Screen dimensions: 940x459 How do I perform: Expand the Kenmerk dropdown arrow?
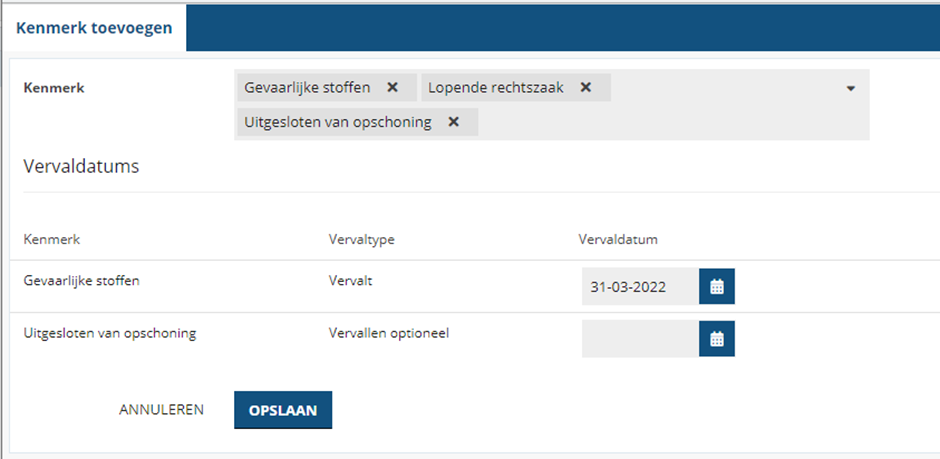pyautogui.click(x=850, y=89)
